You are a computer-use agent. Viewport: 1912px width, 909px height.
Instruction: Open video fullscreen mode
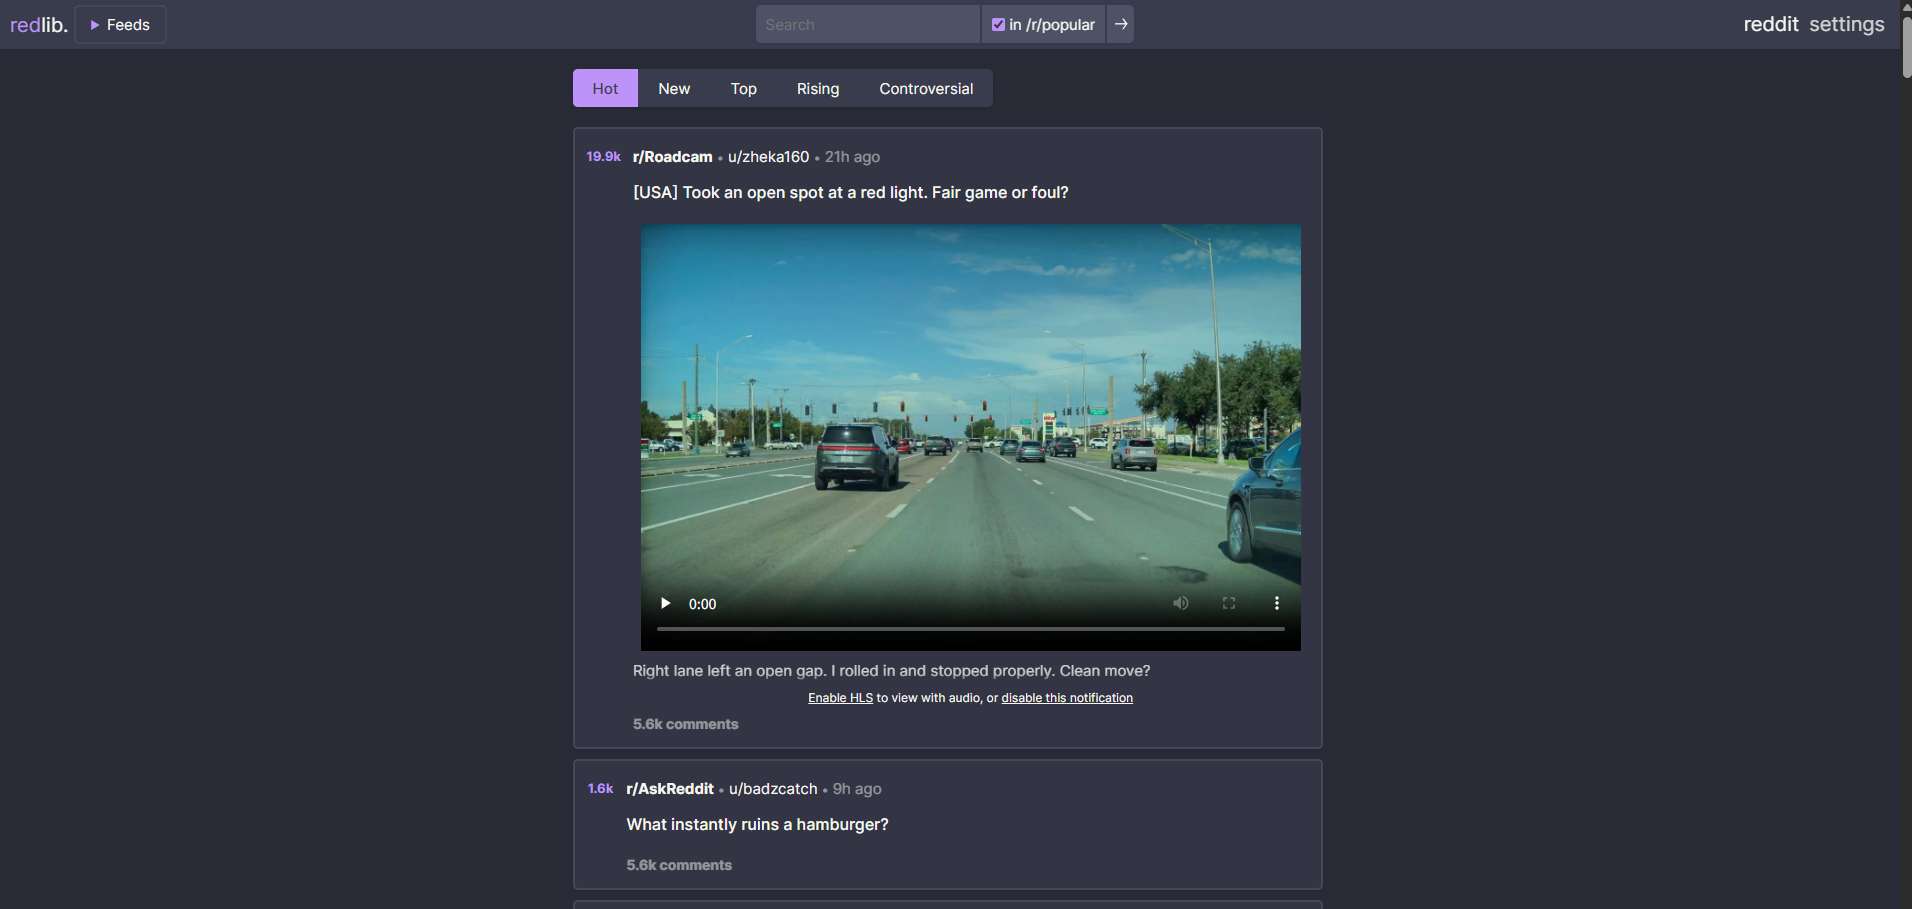click(1229, 603)
